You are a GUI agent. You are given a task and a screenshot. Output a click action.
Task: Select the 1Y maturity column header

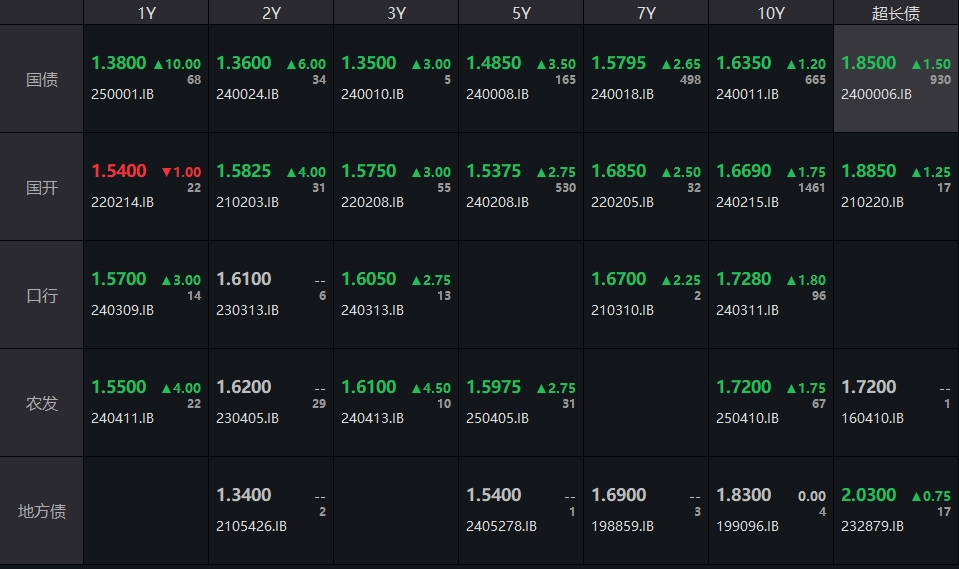point(146,13)
